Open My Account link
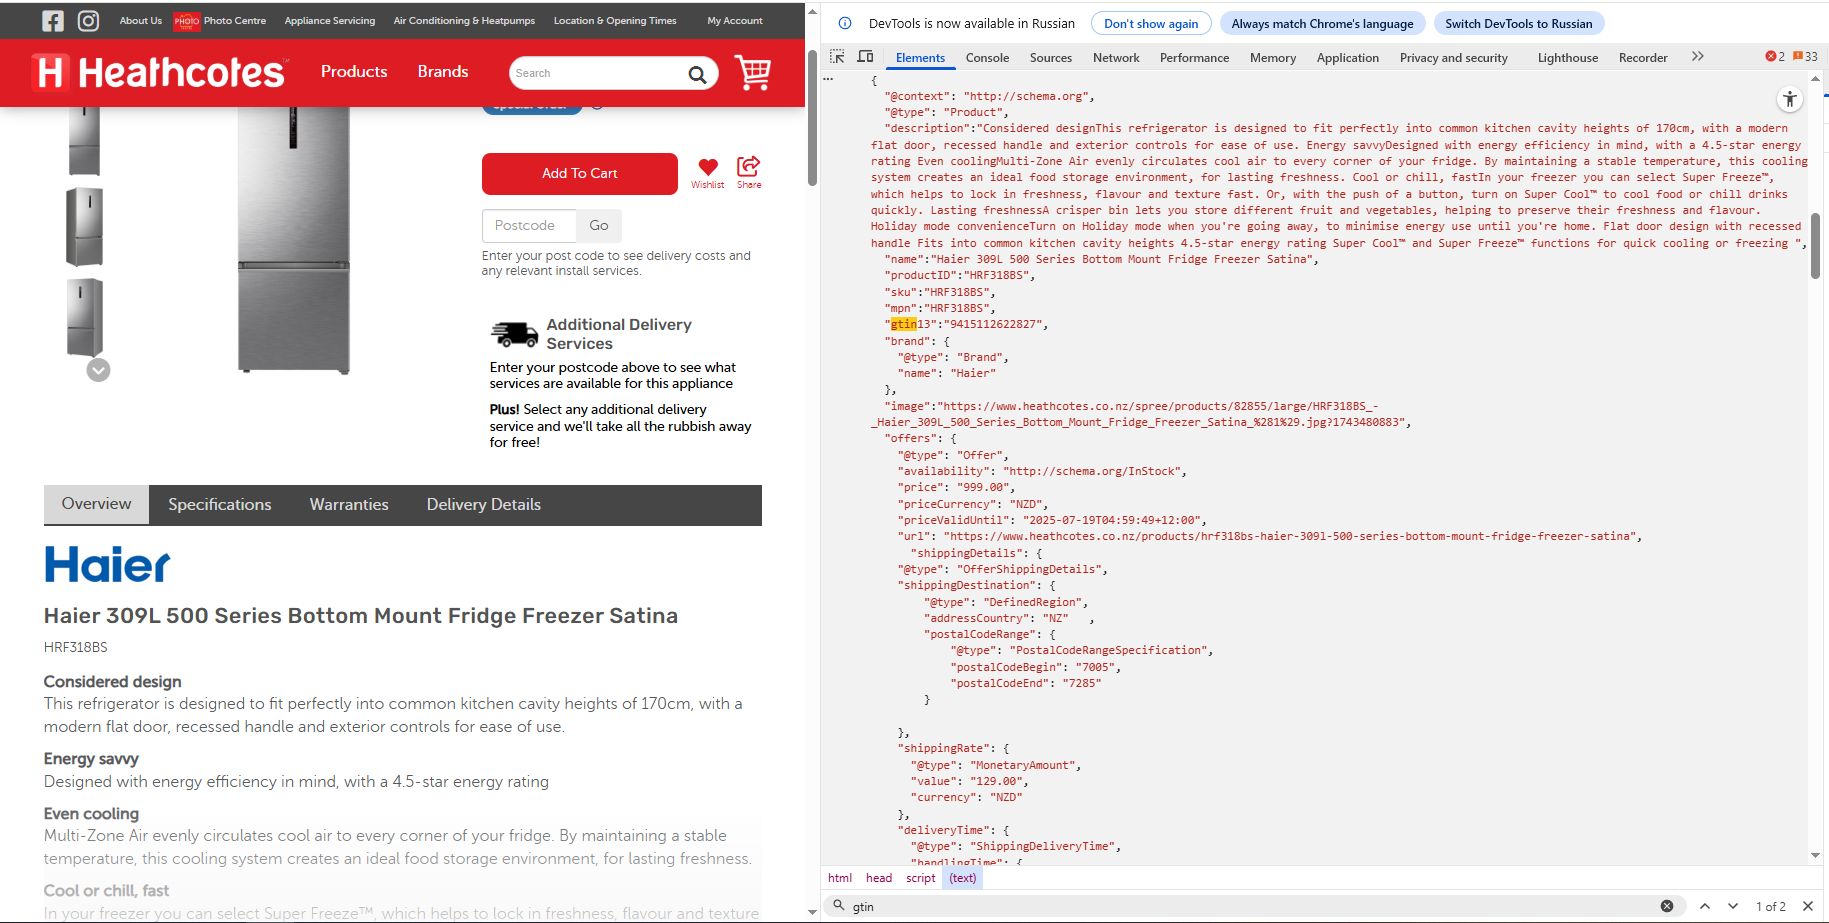Screen dimensions: 1829x923 click(x=735, y=21)
